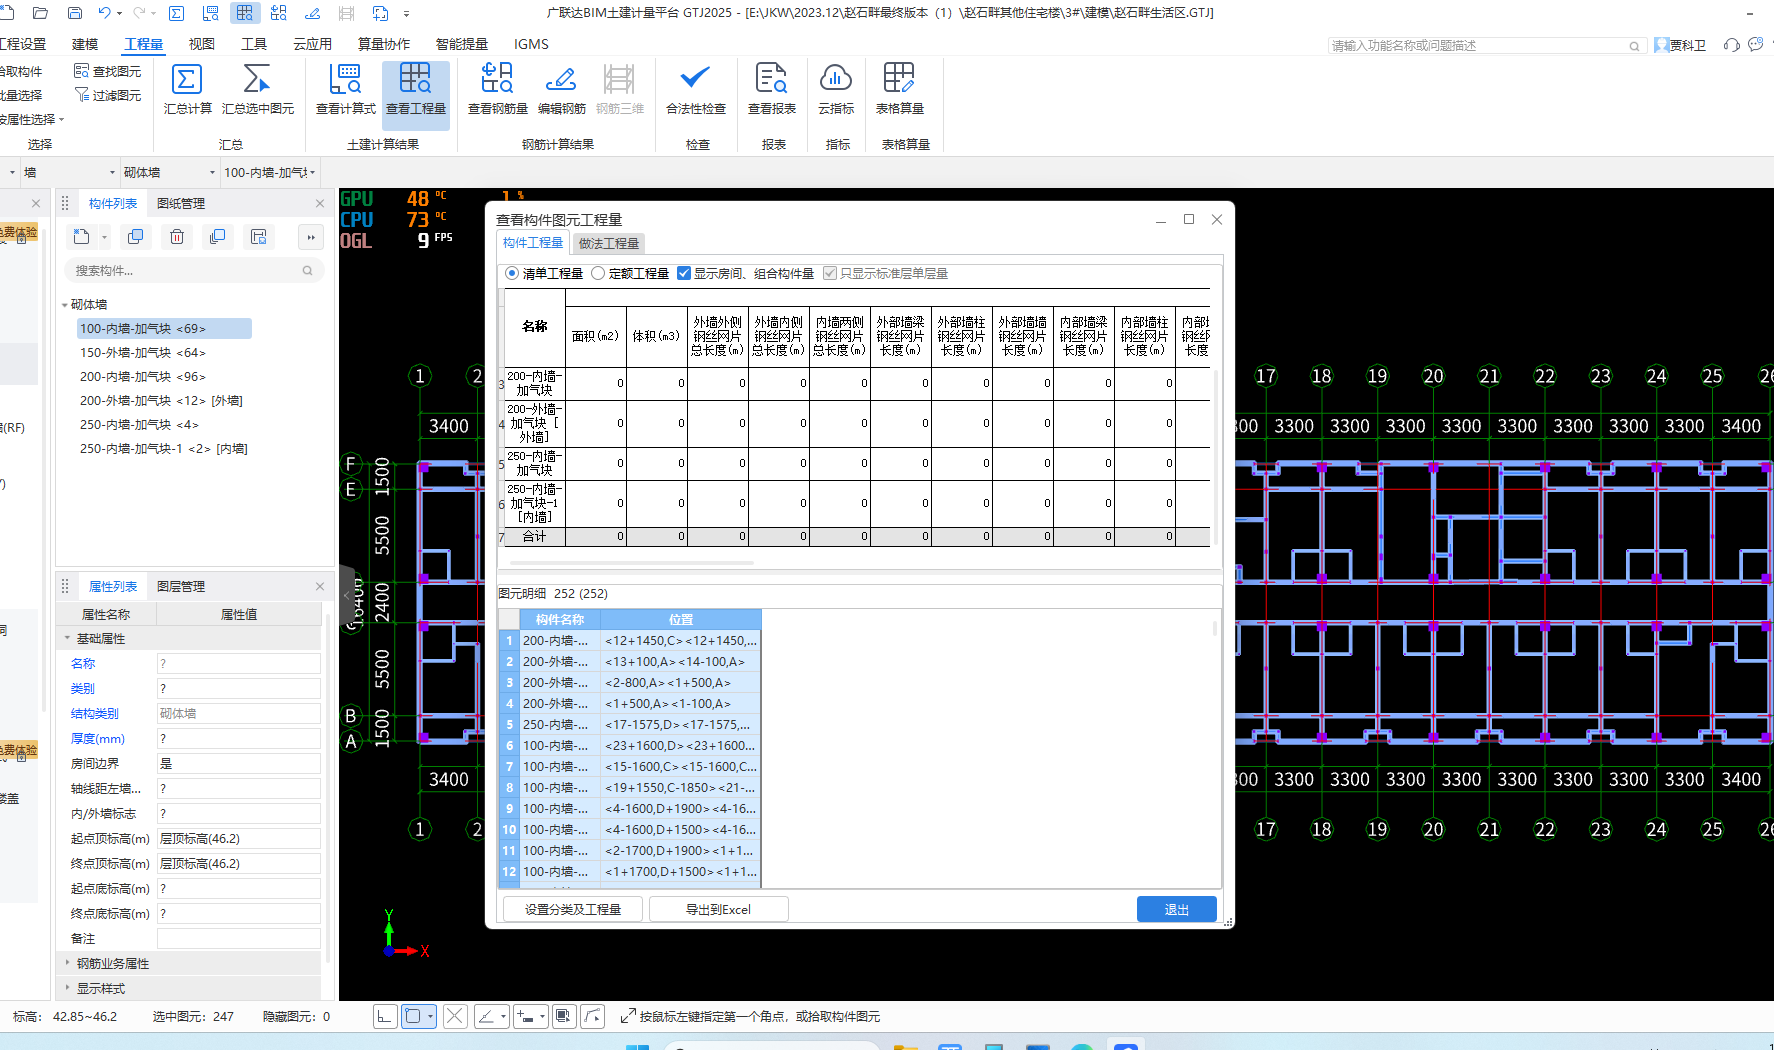This screenshot has width=1774, height=1050.
Task: Collapse 基础属性 property group
Action: coord(68,638)
